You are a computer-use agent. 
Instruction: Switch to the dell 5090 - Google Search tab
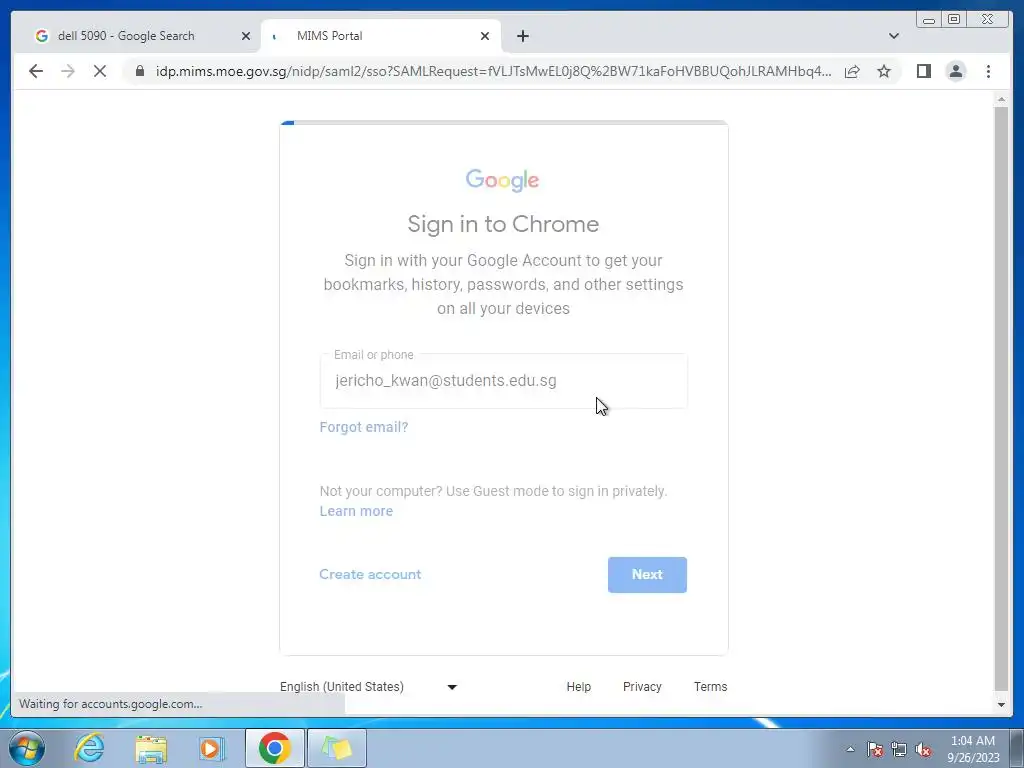point(137,36)
